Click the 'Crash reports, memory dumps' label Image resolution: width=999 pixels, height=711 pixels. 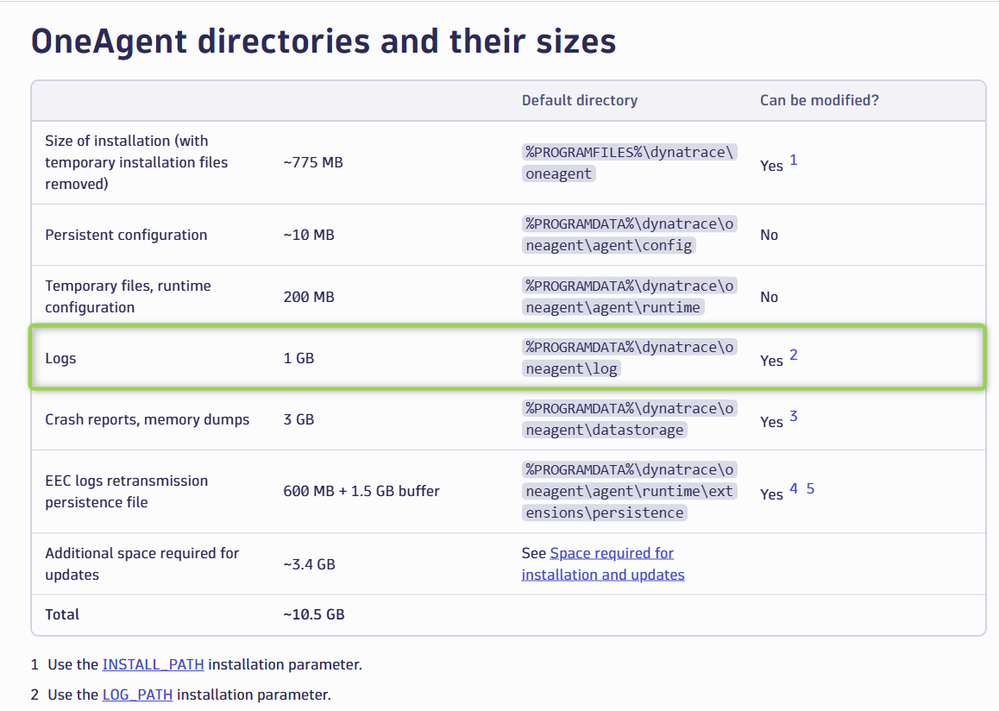(x=147, y=419)
